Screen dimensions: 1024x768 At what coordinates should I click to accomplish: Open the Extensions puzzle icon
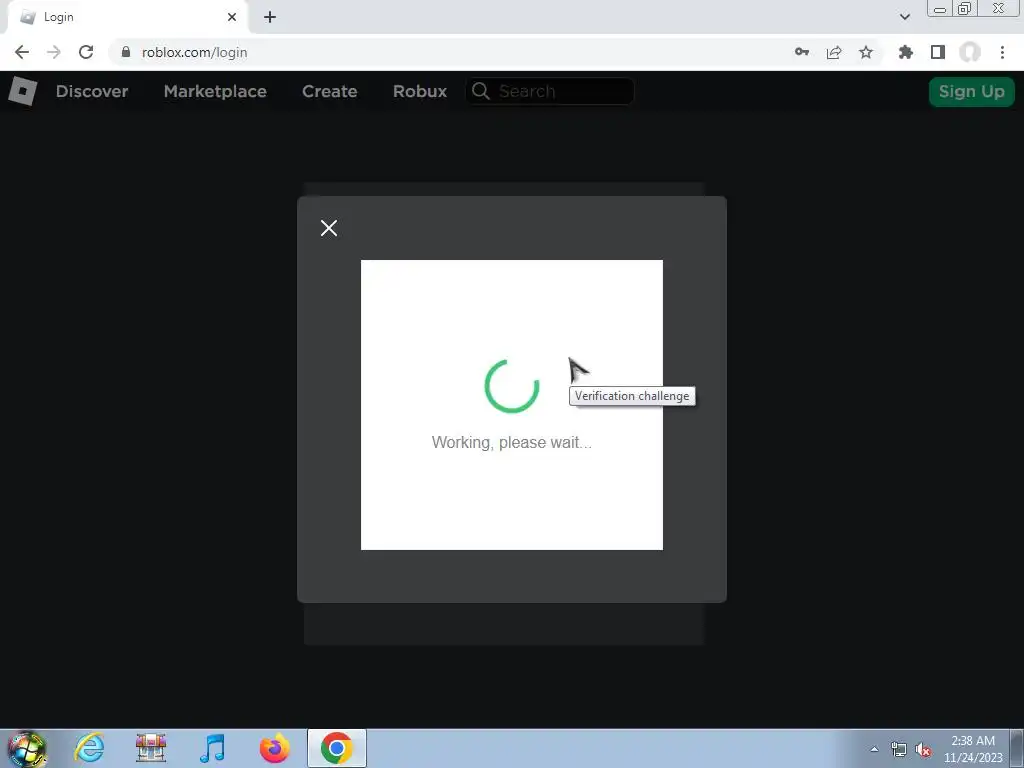coord(906,52)
